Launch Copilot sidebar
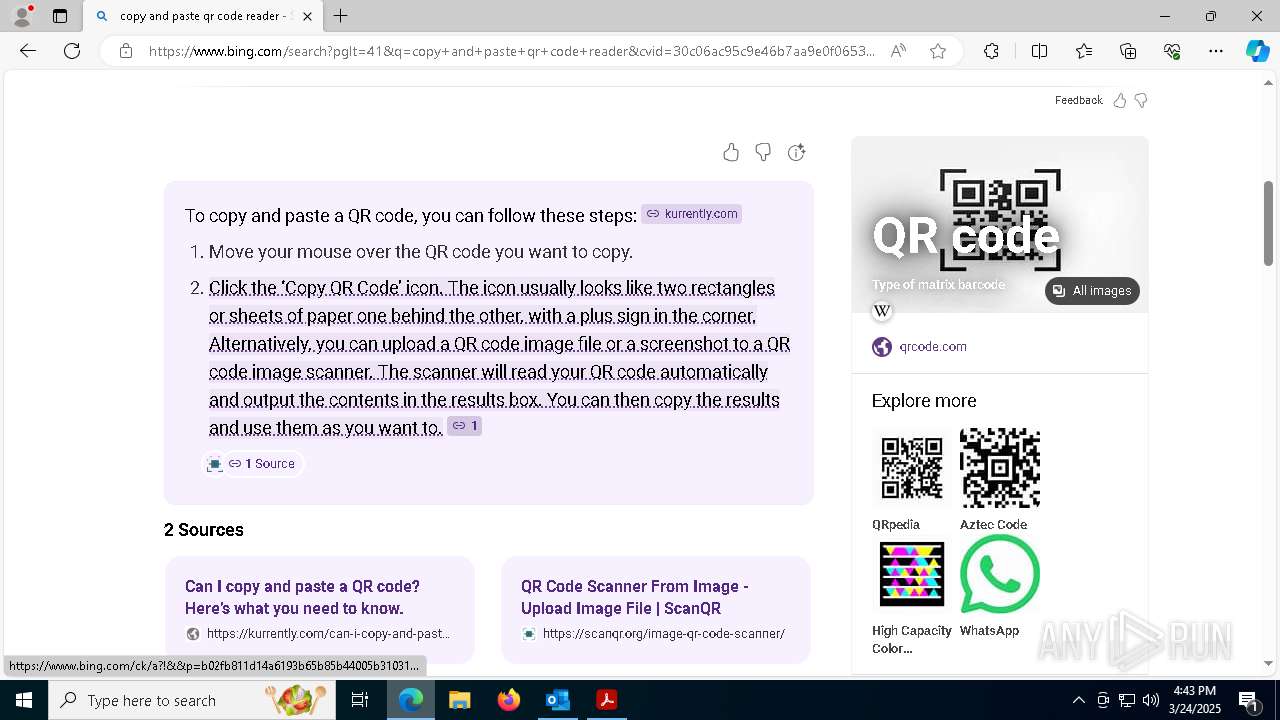This screenshot has width=1280, height=720. (x=1257, y=51)
